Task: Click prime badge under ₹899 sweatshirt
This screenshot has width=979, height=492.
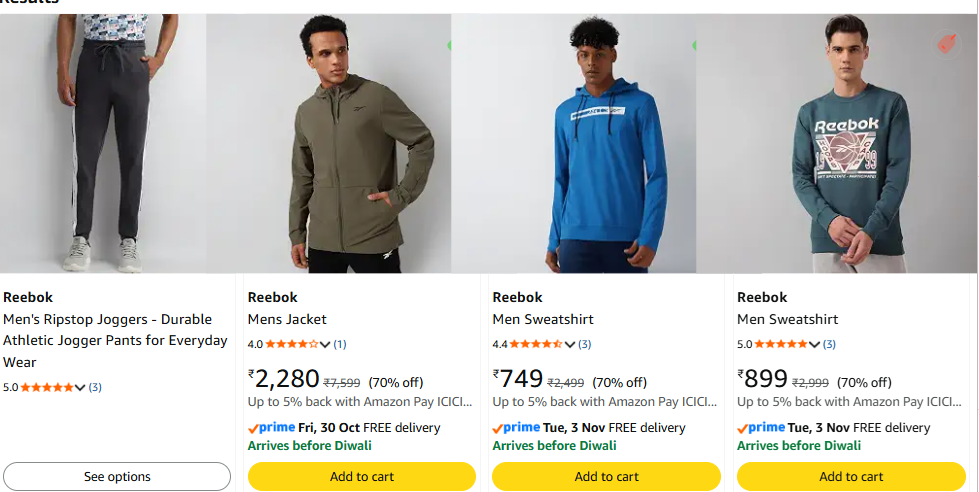Action: [761, 428]
